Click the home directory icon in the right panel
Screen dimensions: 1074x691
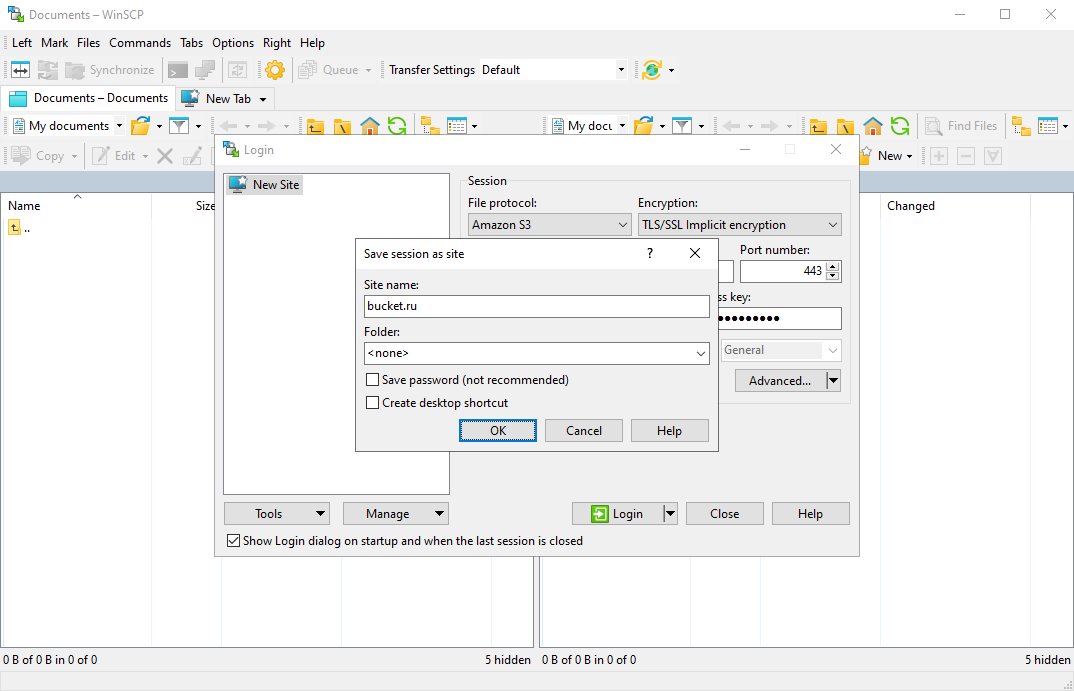coord(873,126)
